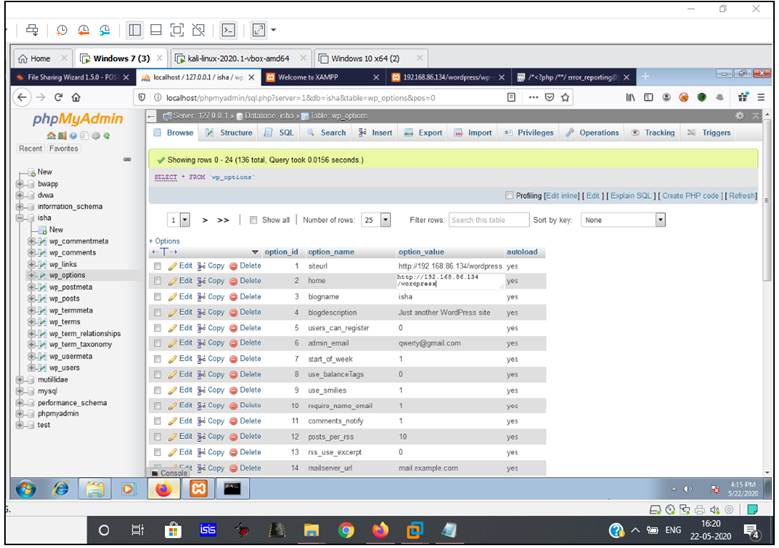Screen dimensions: 779x548
Task: Open Firefox from the Windows 7 taskbar
Action: [164, 489]
